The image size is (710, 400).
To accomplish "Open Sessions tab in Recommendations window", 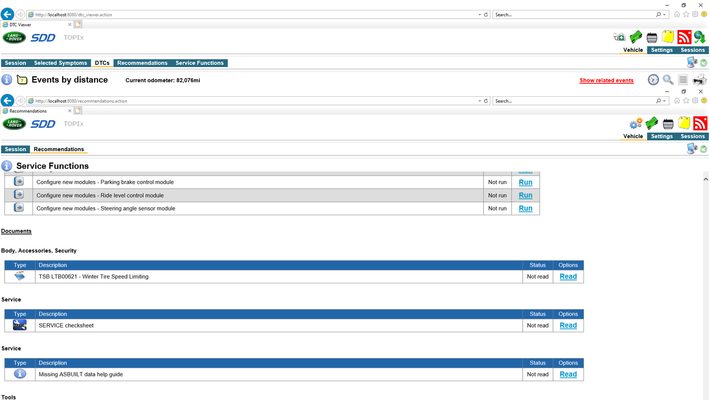I will [692, 136].
